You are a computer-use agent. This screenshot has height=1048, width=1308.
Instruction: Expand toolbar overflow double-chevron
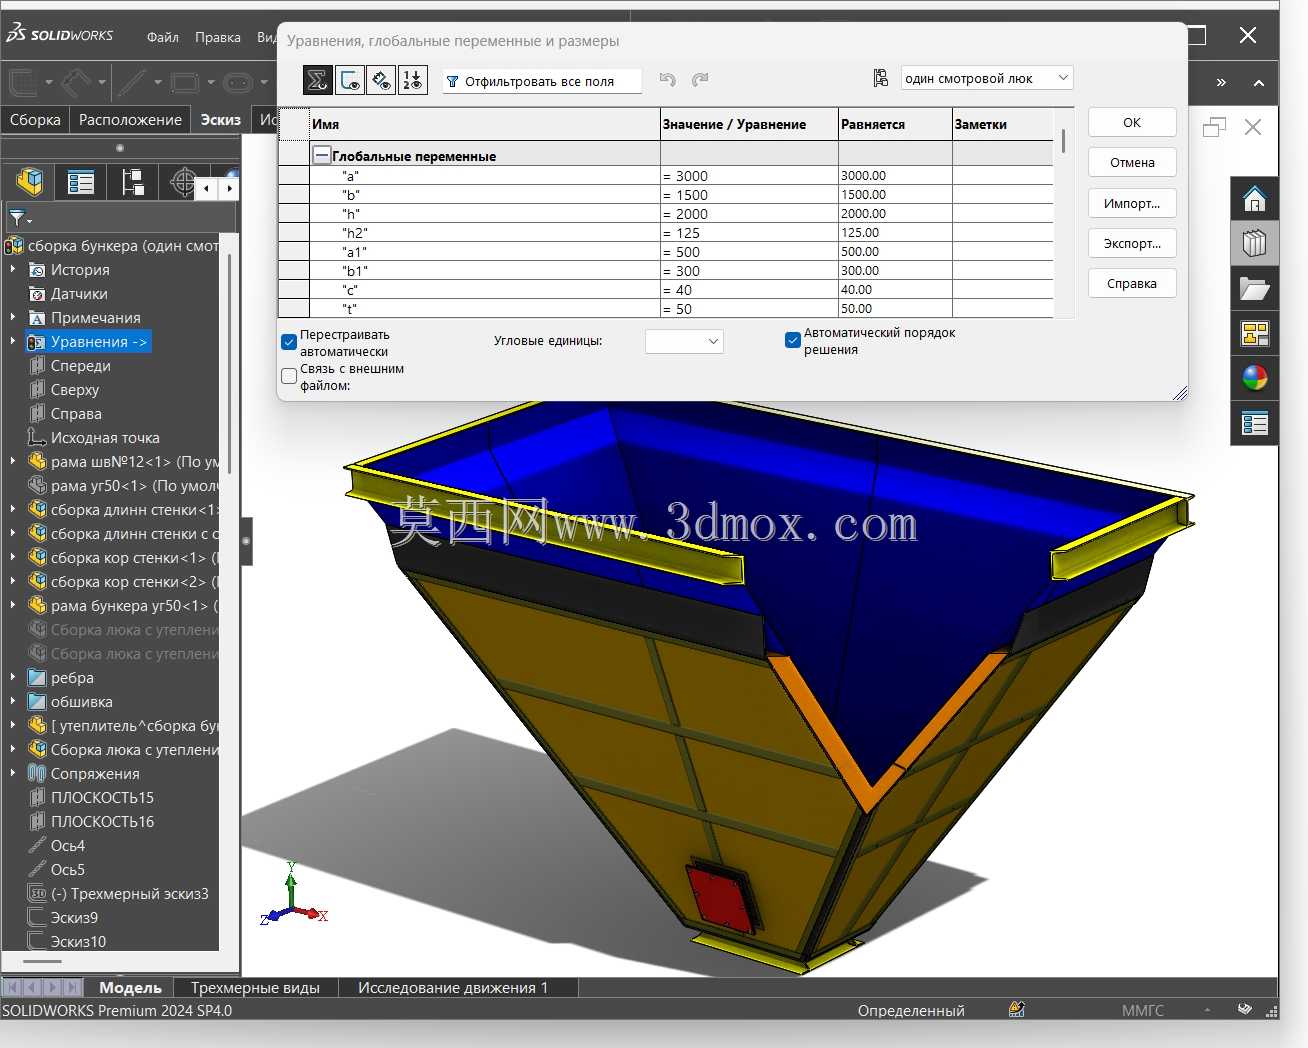1221,82
